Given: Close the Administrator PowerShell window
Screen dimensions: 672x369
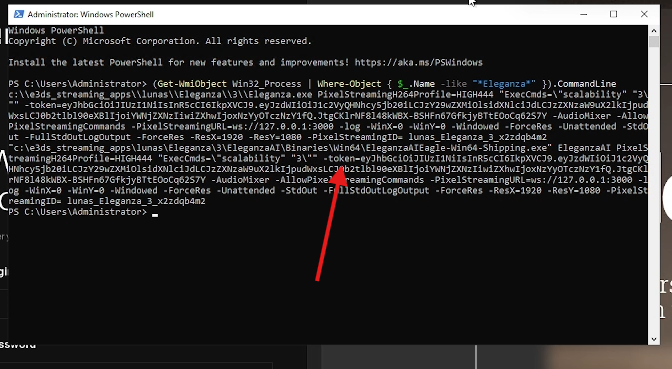Looking at the screenshot, I should [644, 14].
